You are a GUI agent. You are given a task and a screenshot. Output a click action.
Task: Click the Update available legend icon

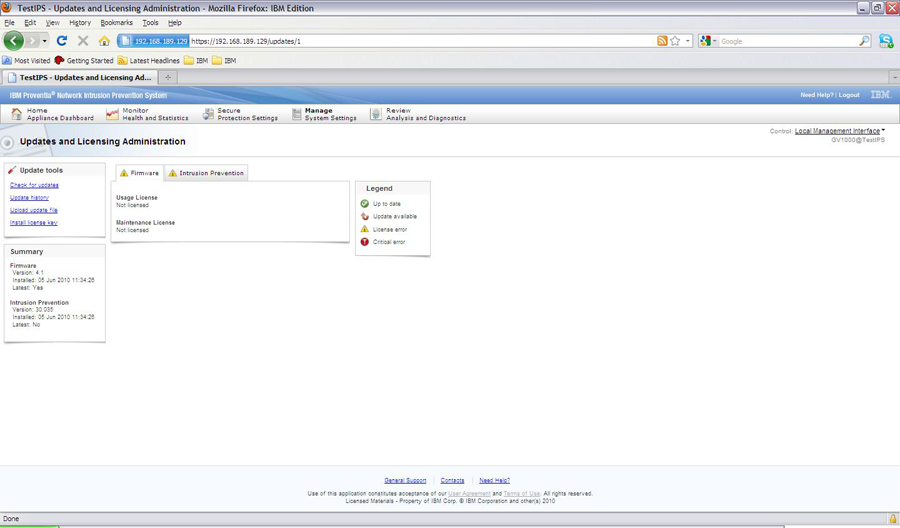point(364,216)
